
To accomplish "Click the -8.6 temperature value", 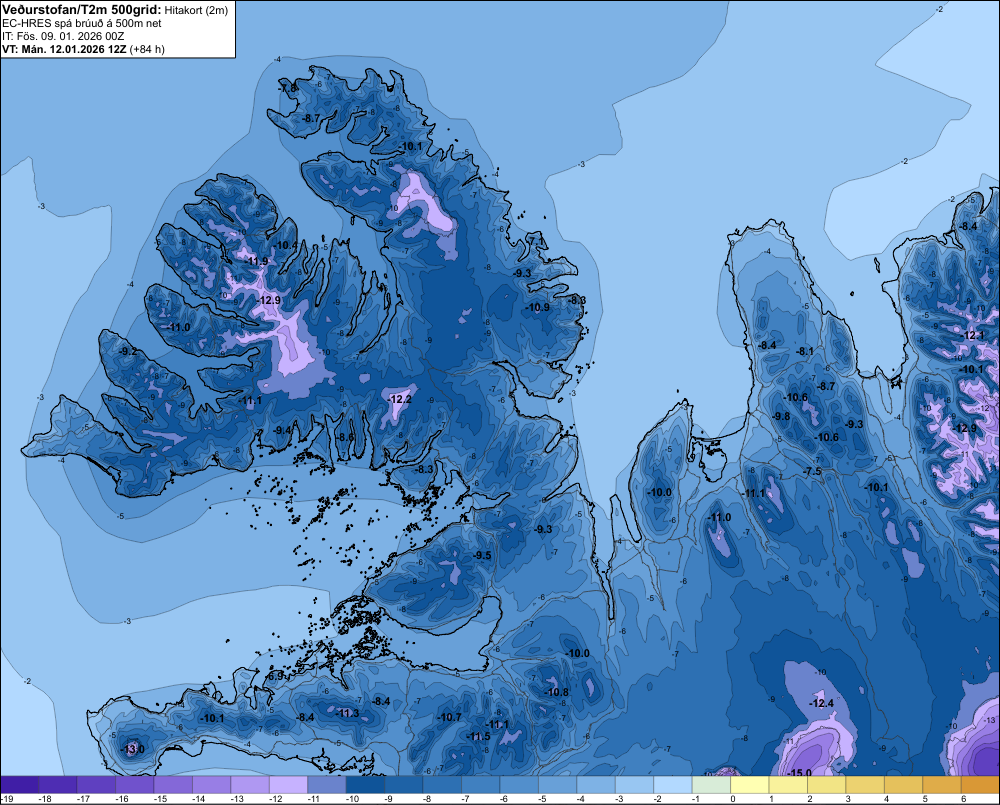I will 345,437.
